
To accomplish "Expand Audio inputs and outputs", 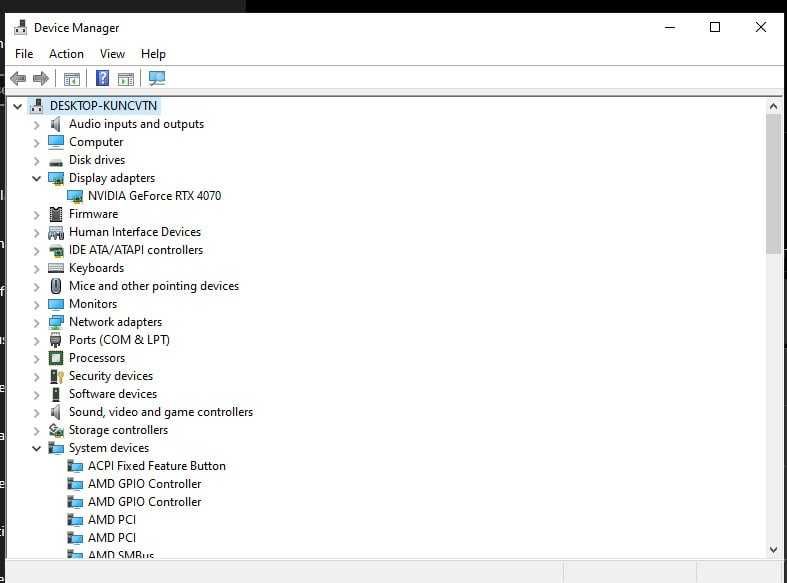I will click(x=37, y=124).
